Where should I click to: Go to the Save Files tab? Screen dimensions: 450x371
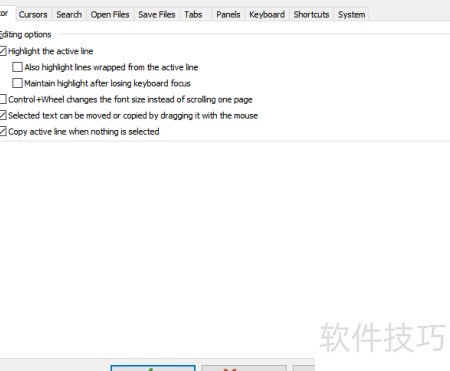coord(157,15)
